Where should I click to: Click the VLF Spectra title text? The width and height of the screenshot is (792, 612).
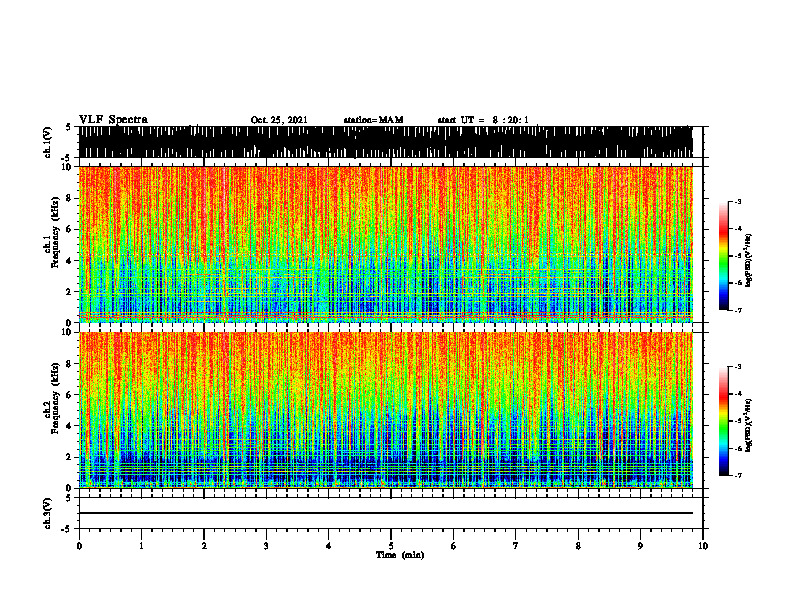pyautogui.click(x=113, y=120)
